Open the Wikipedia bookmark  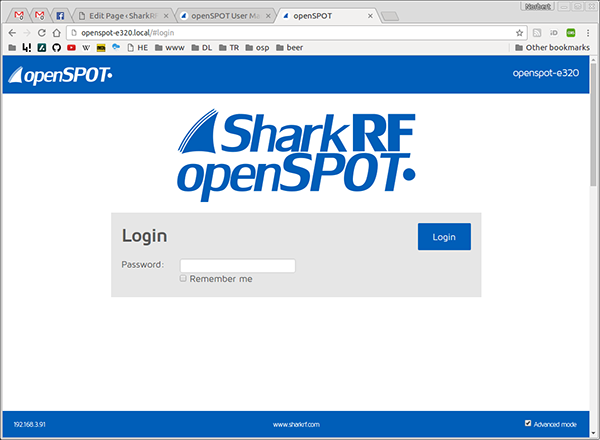[x=86, y=48]
